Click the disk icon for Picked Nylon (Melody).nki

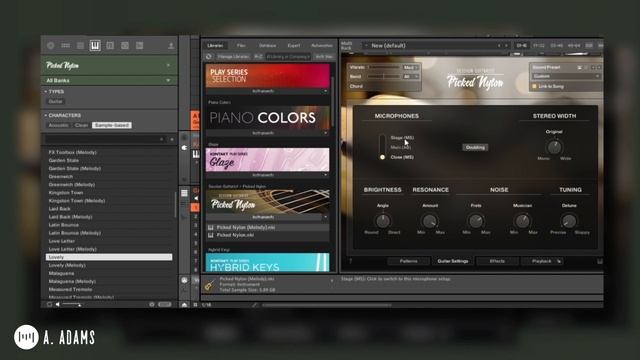(211, 227)
